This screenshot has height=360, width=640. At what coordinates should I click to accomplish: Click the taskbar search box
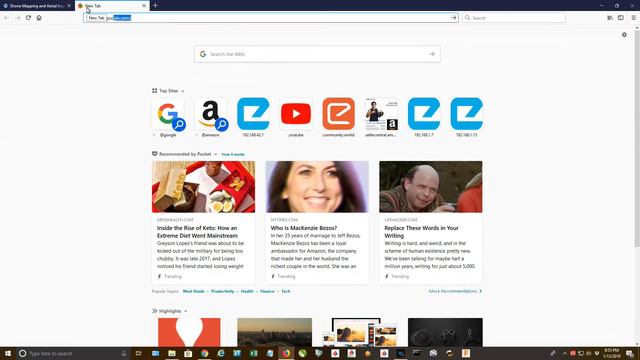click(x=73, y=353)
